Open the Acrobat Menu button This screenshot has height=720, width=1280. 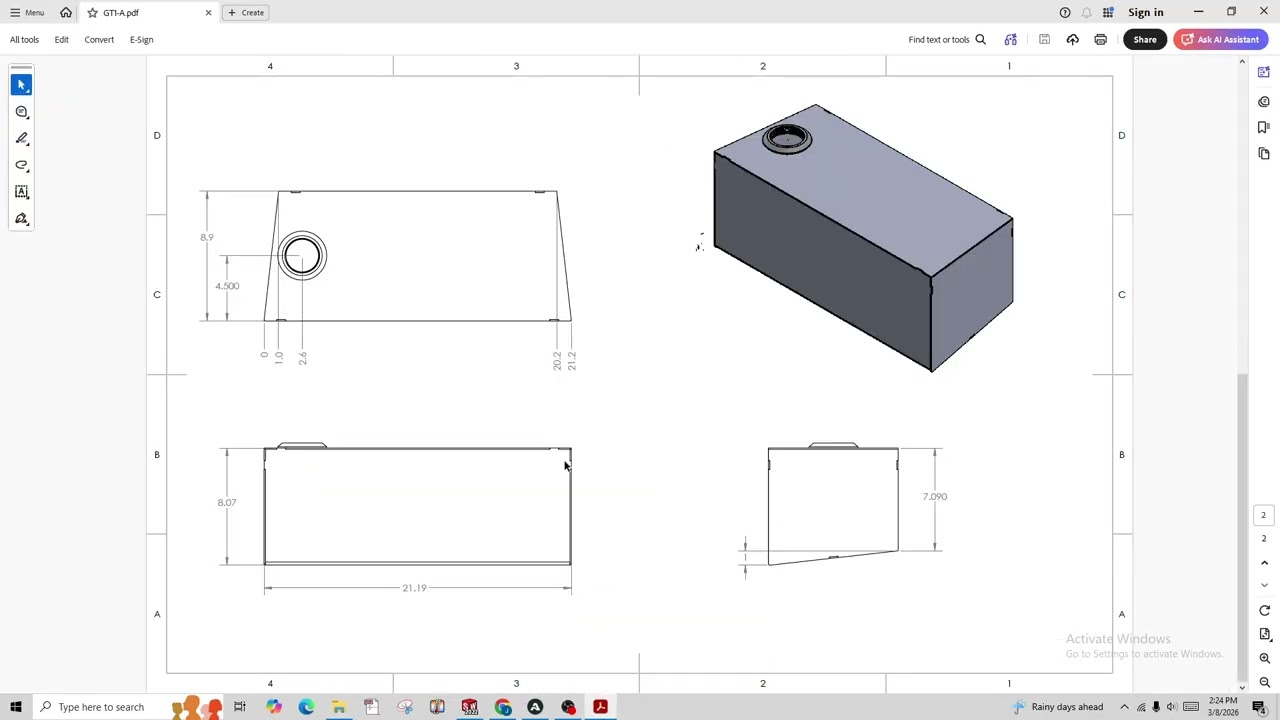(27, 12)
